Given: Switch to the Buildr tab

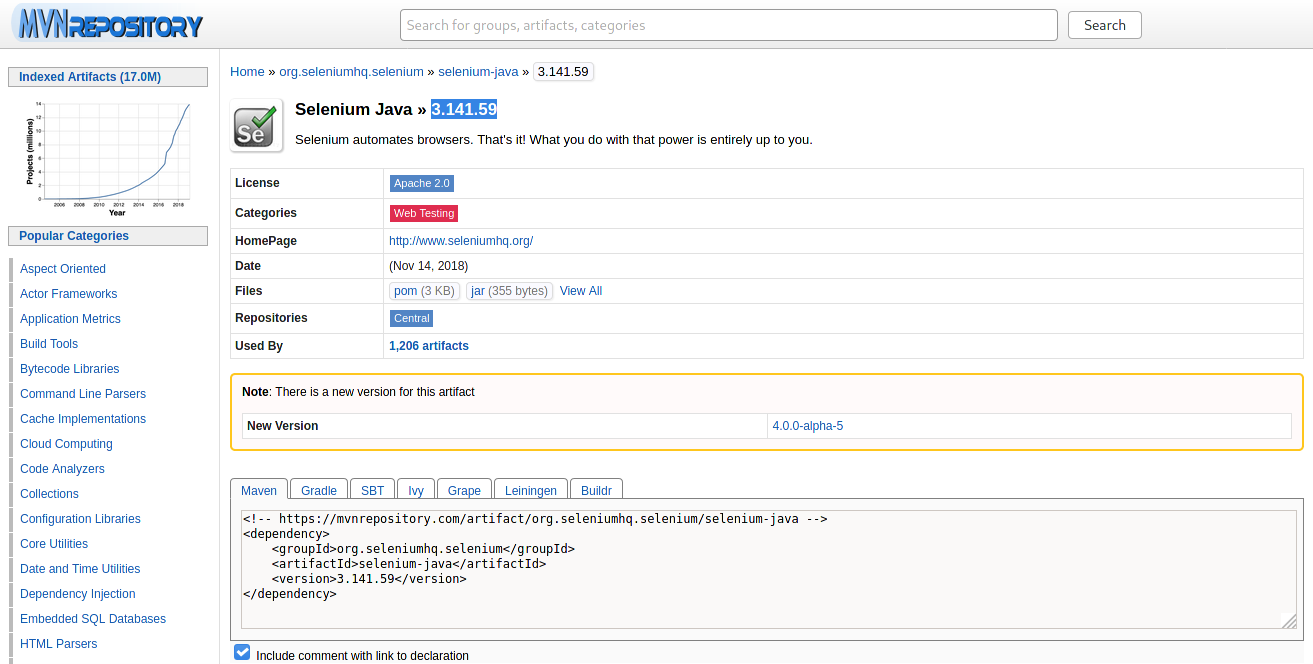Looking at the screenshot, I should click(x=596, y=490).
